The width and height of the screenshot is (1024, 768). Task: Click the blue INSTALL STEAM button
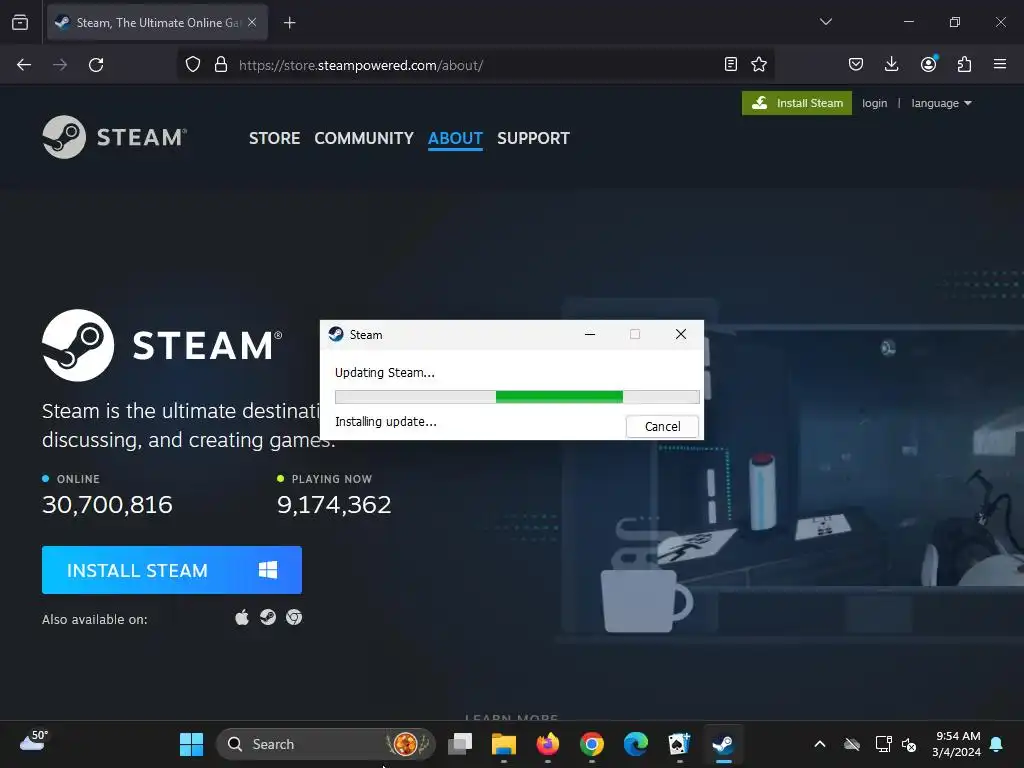coord(172,570)
